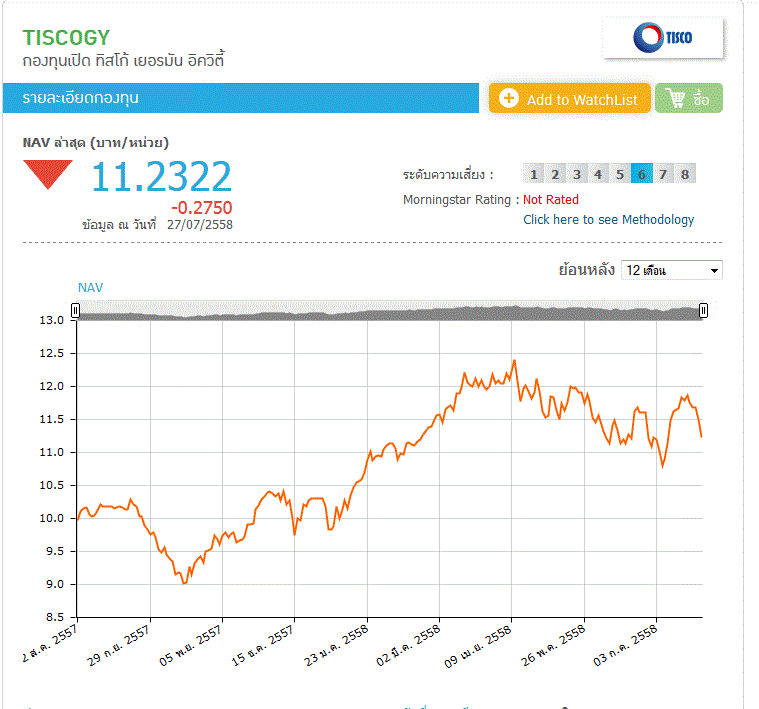Click the TISCO logo

[663, 38]
